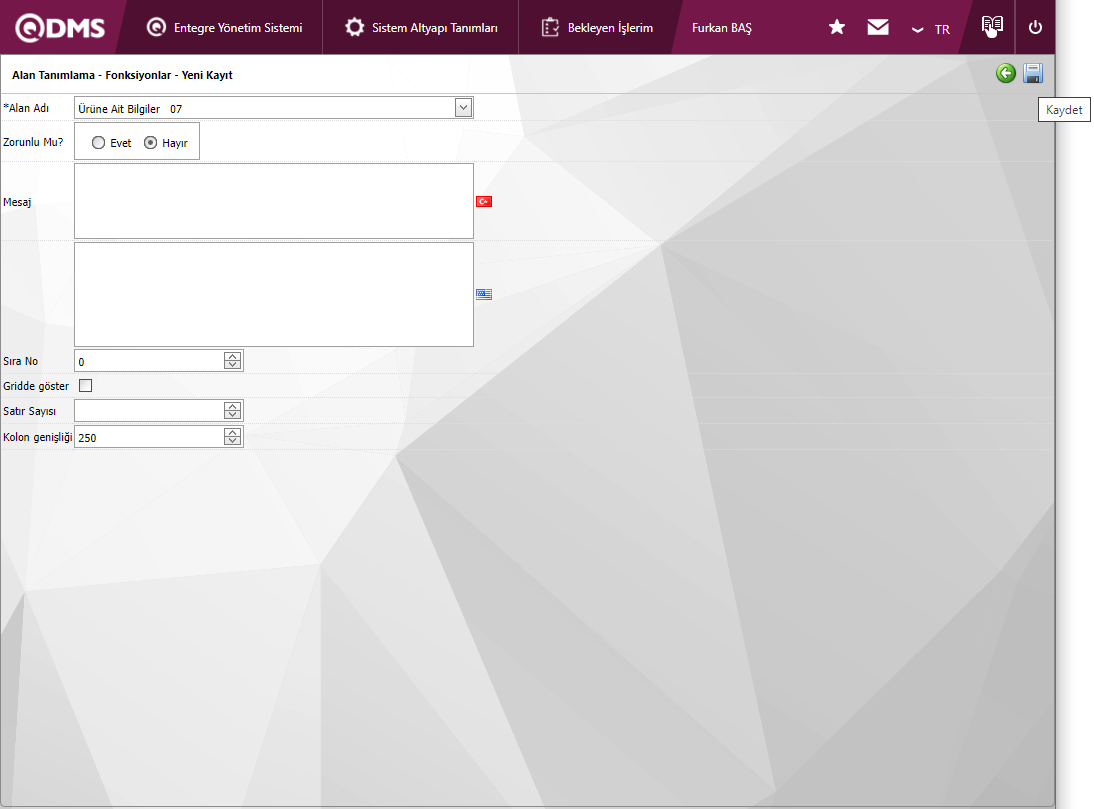Click the Entegre Yönetim Sistemi logo icon
This screenshot has width=1094, height=809.
click(156, 27)
